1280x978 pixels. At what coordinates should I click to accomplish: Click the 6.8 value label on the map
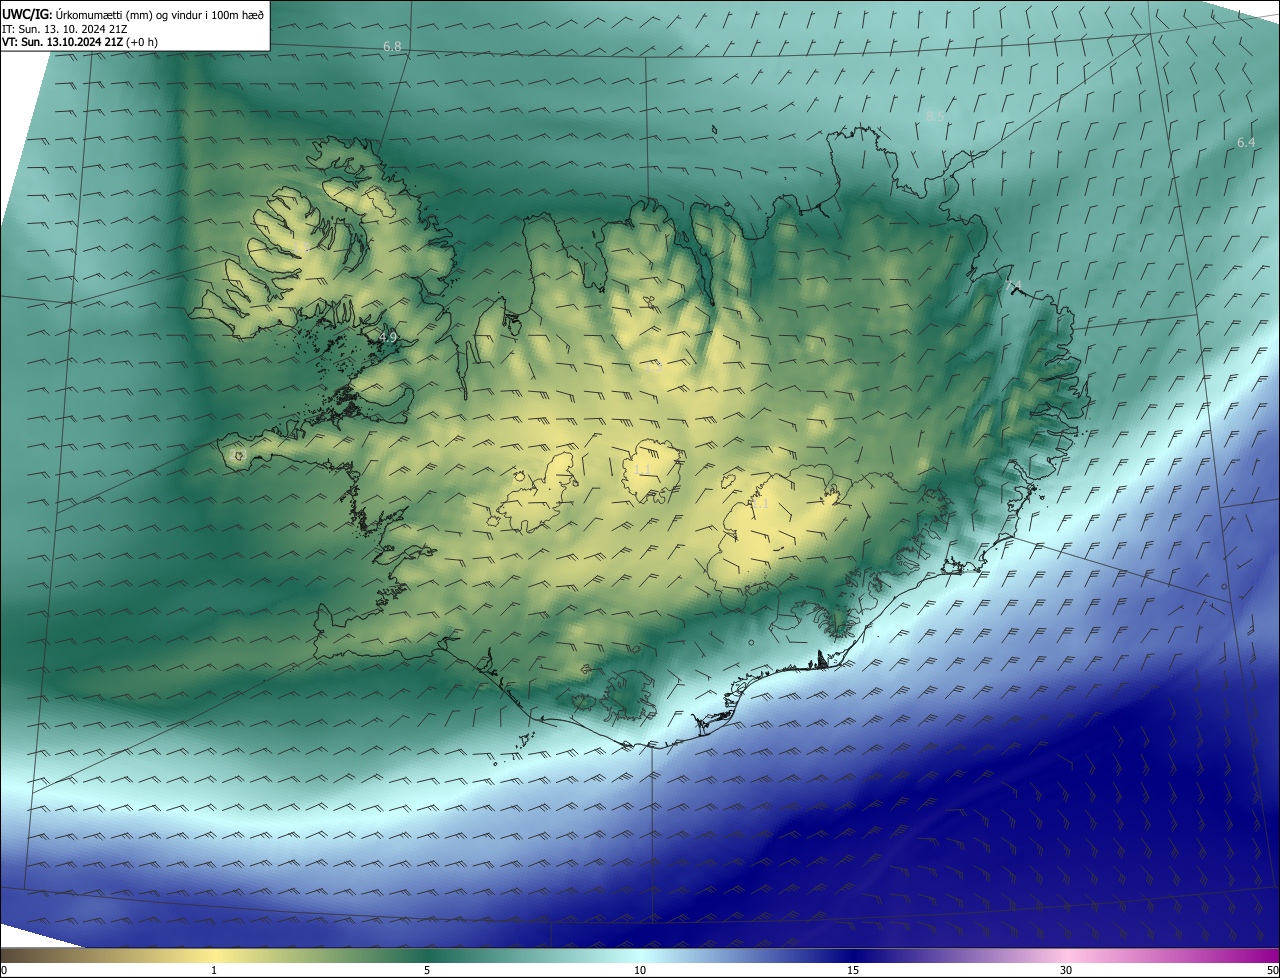392,47
